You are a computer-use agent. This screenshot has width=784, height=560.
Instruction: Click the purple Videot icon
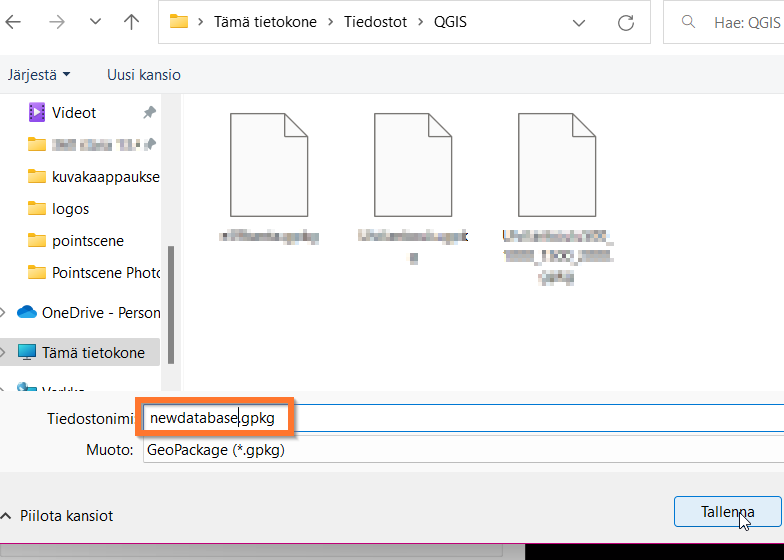(36, 112)
